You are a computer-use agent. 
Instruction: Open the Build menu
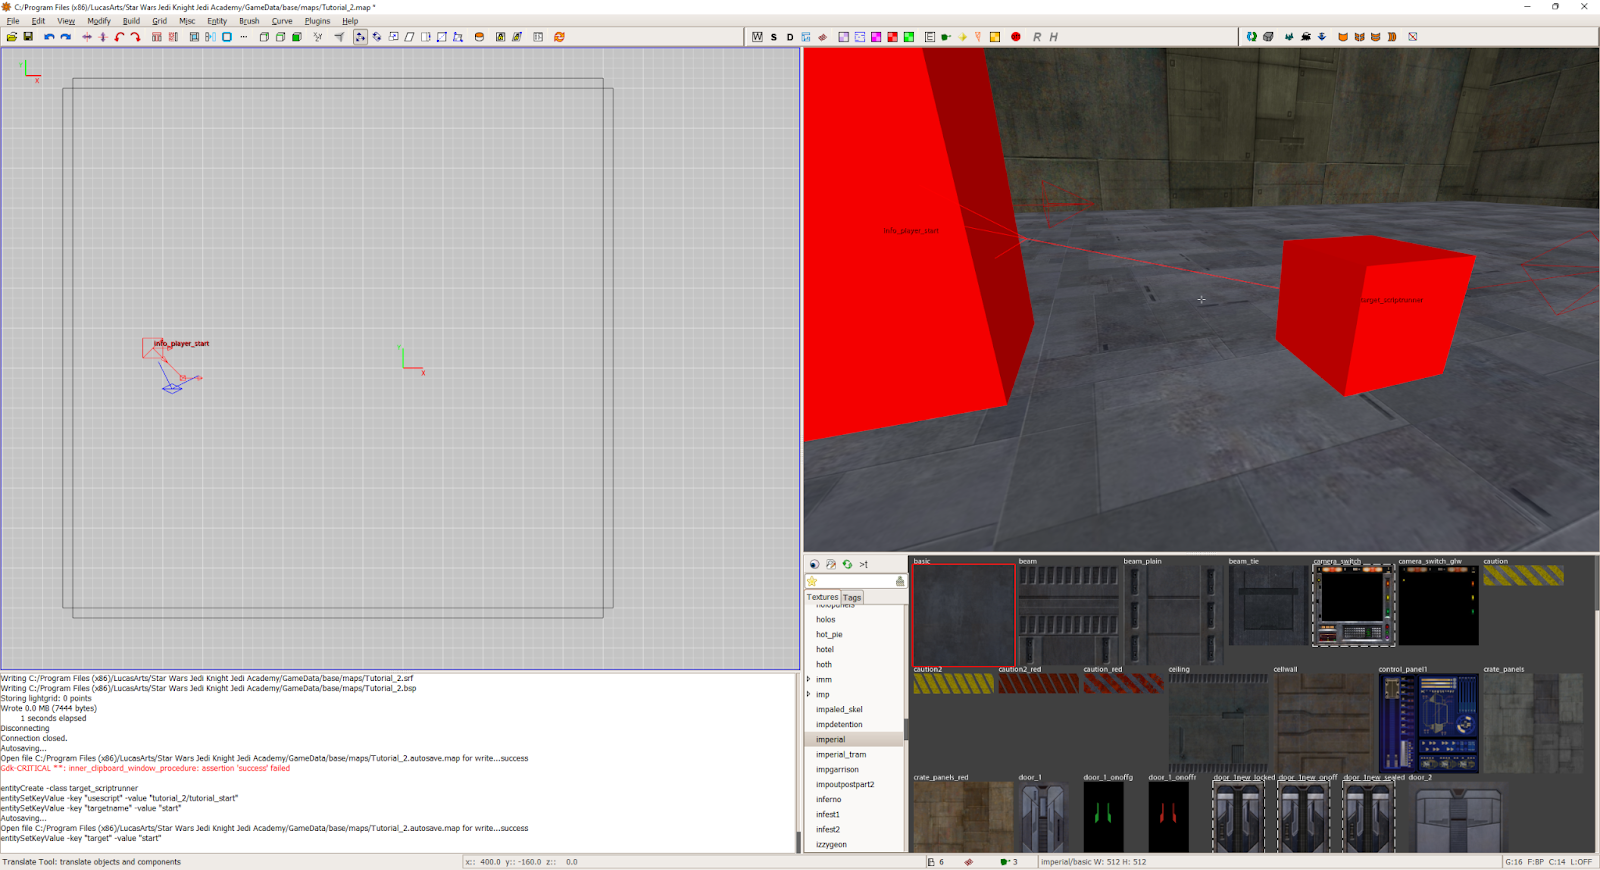[x=131, y=21]
